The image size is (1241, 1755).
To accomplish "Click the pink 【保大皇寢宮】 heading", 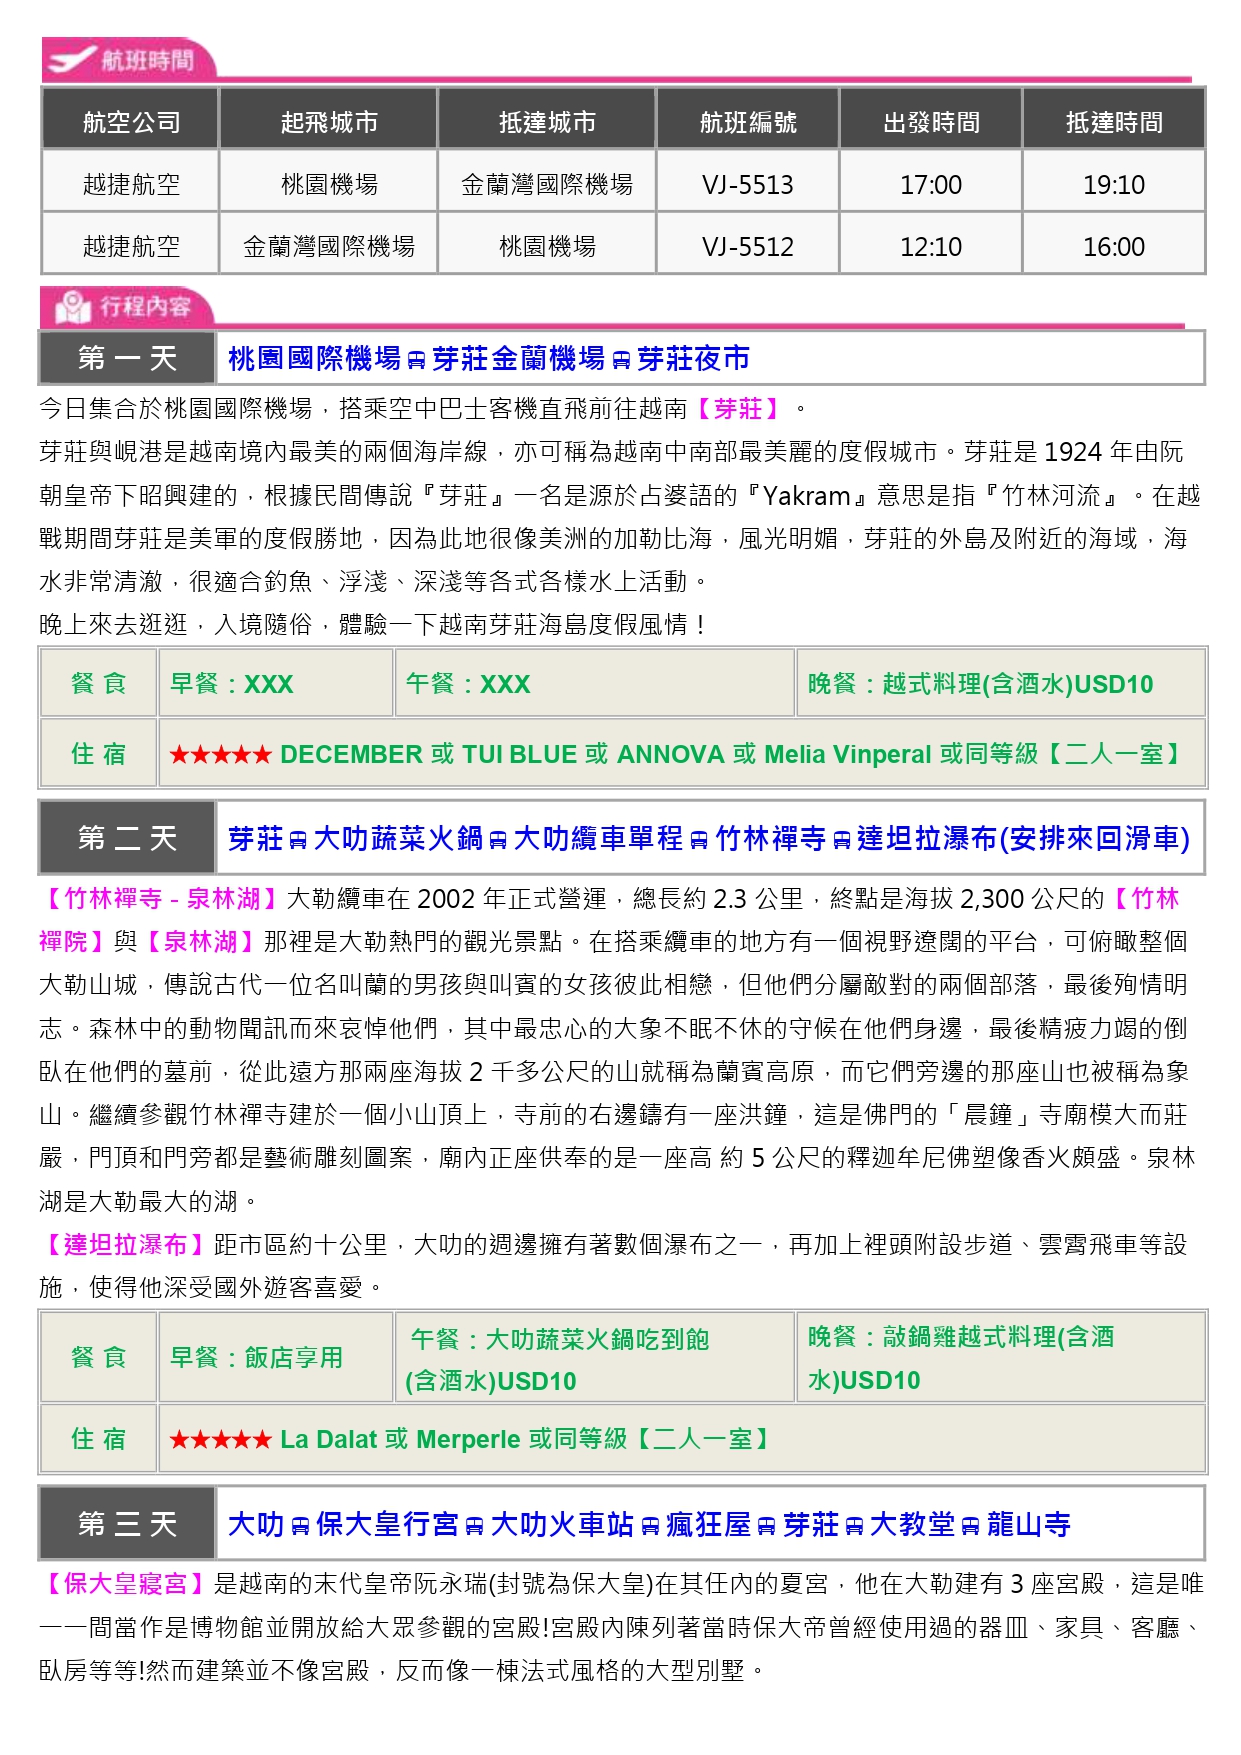I will pos(125,1583).
